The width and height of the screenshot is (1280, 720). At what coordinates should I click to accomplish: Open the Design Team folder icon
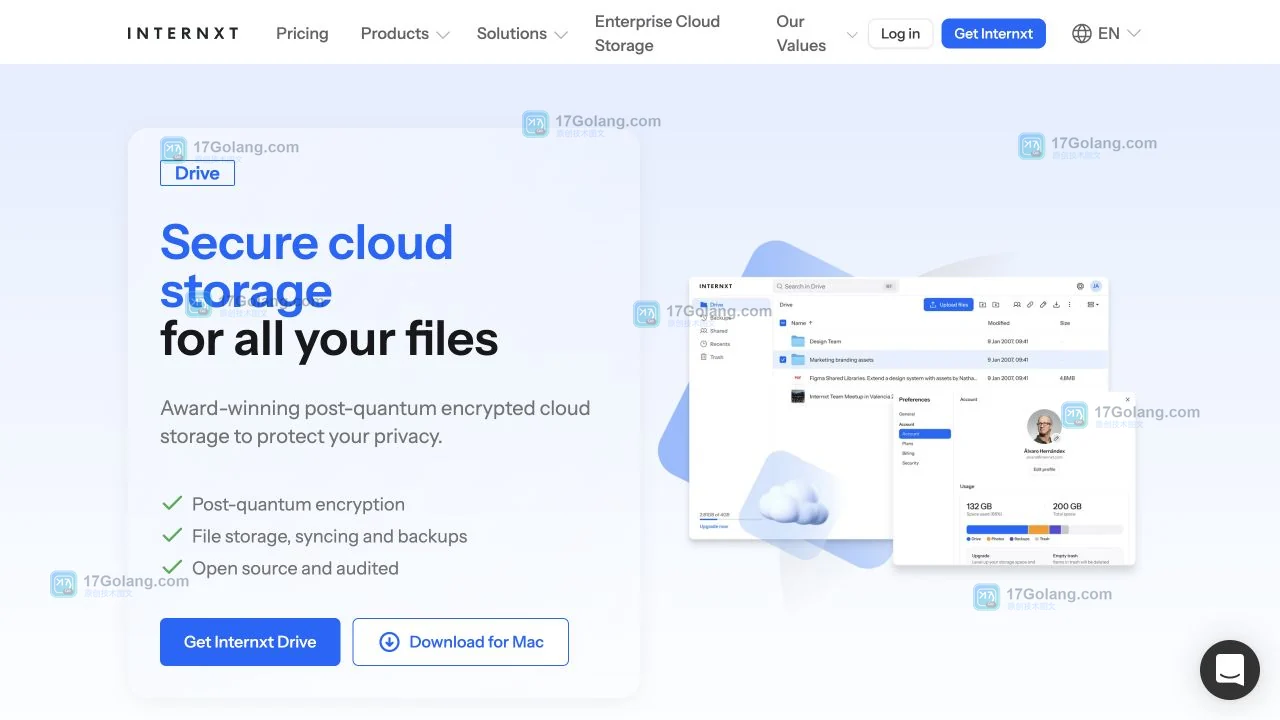pyautogui.click(x=798, y=341)
